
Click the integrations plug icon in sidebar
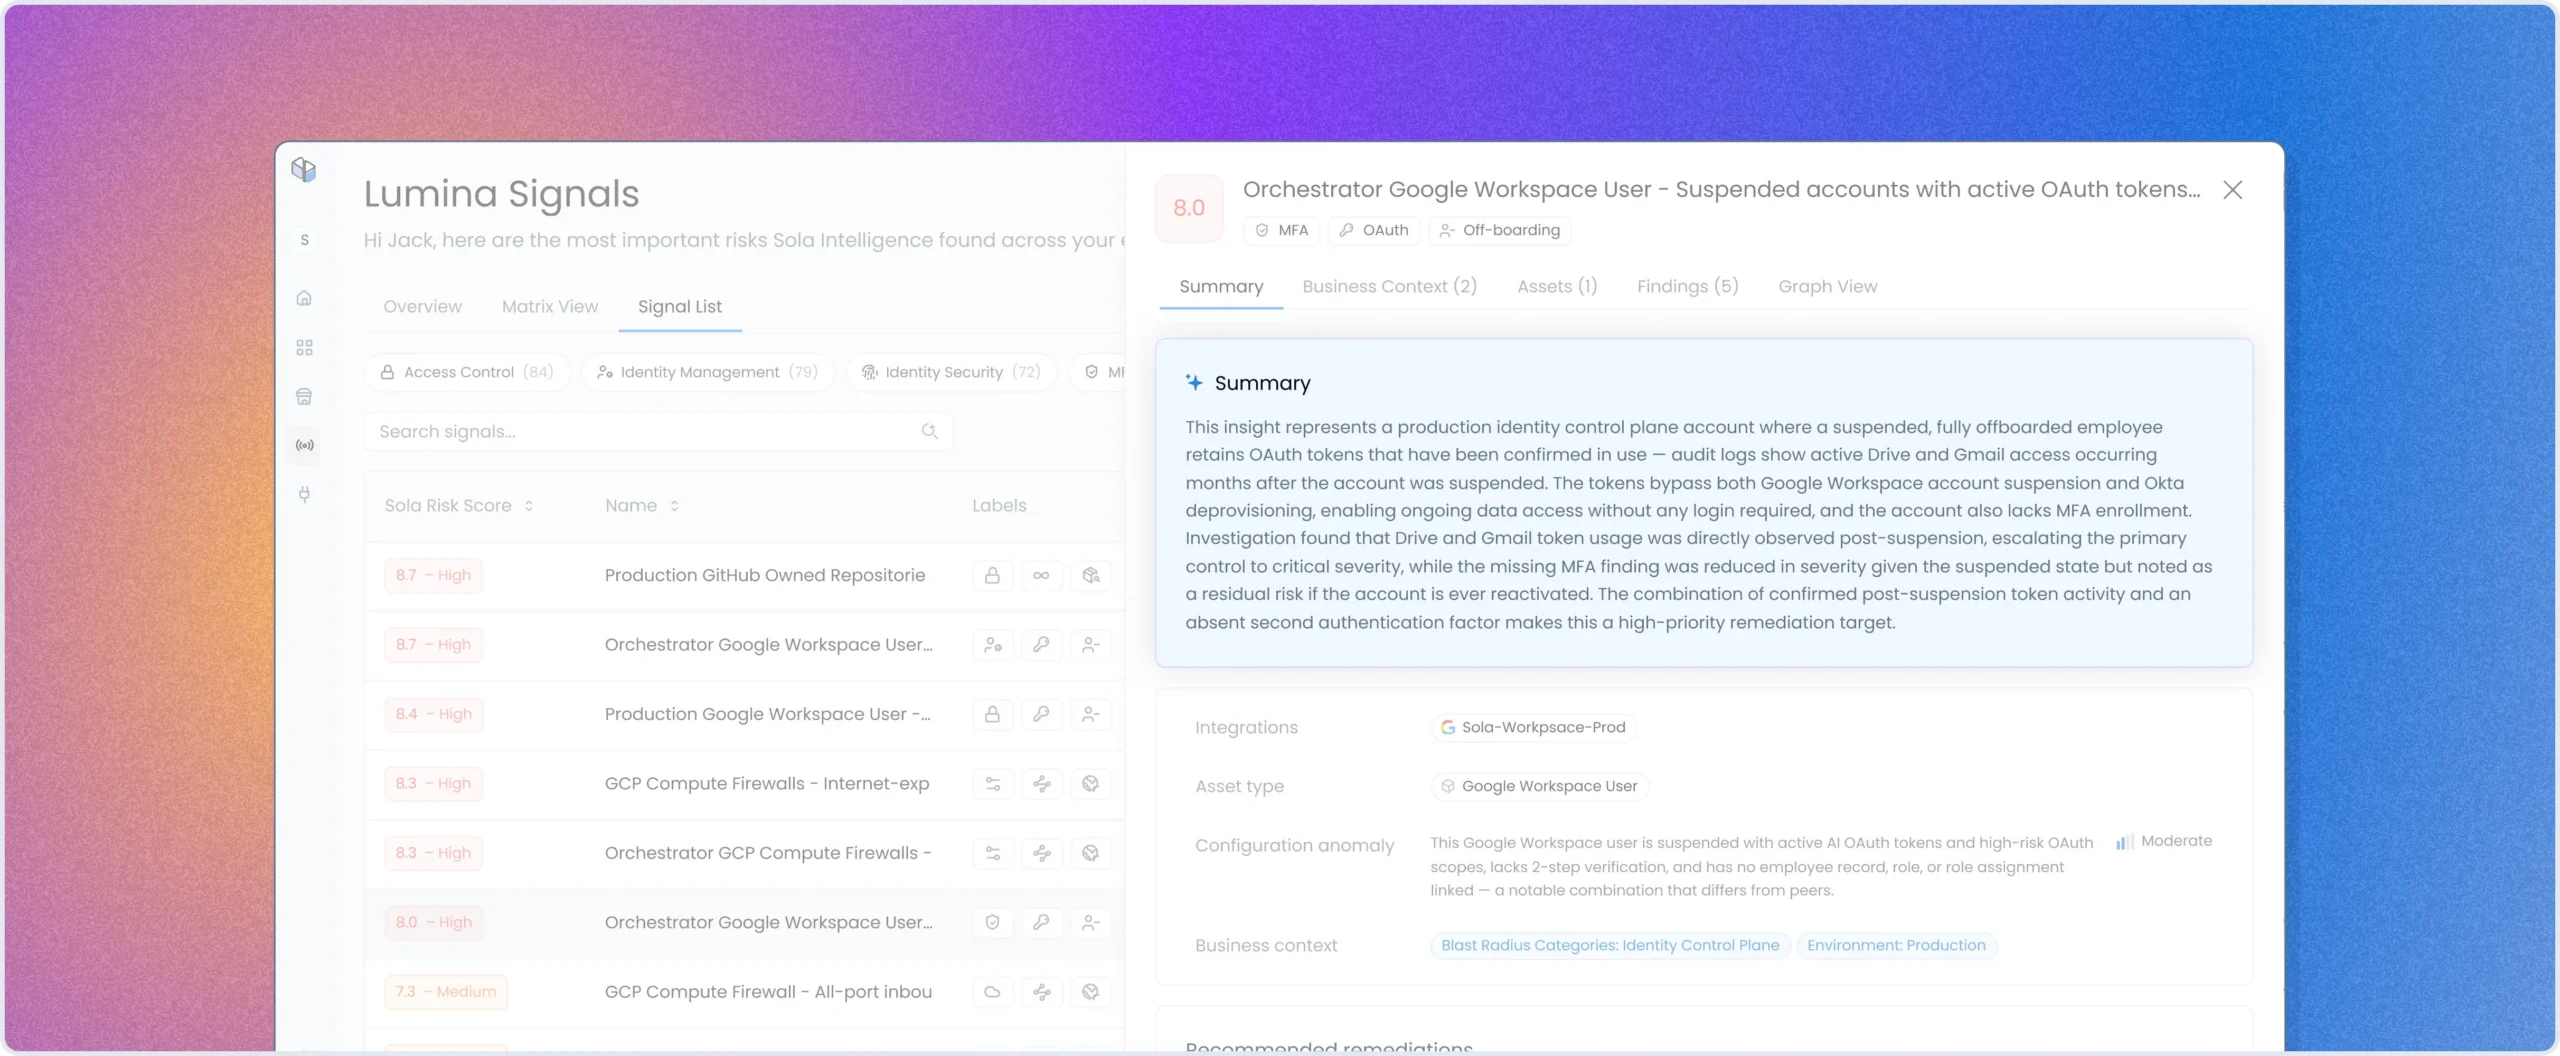[304, 494]
